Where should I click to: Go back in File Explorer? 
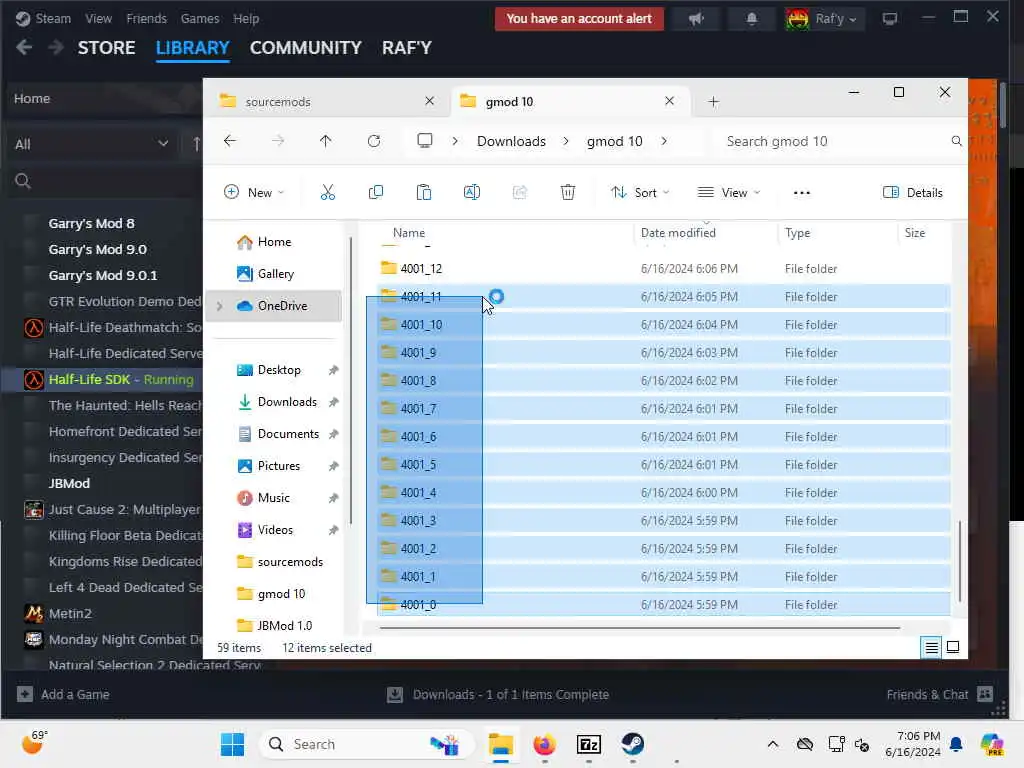coord(230,141)
